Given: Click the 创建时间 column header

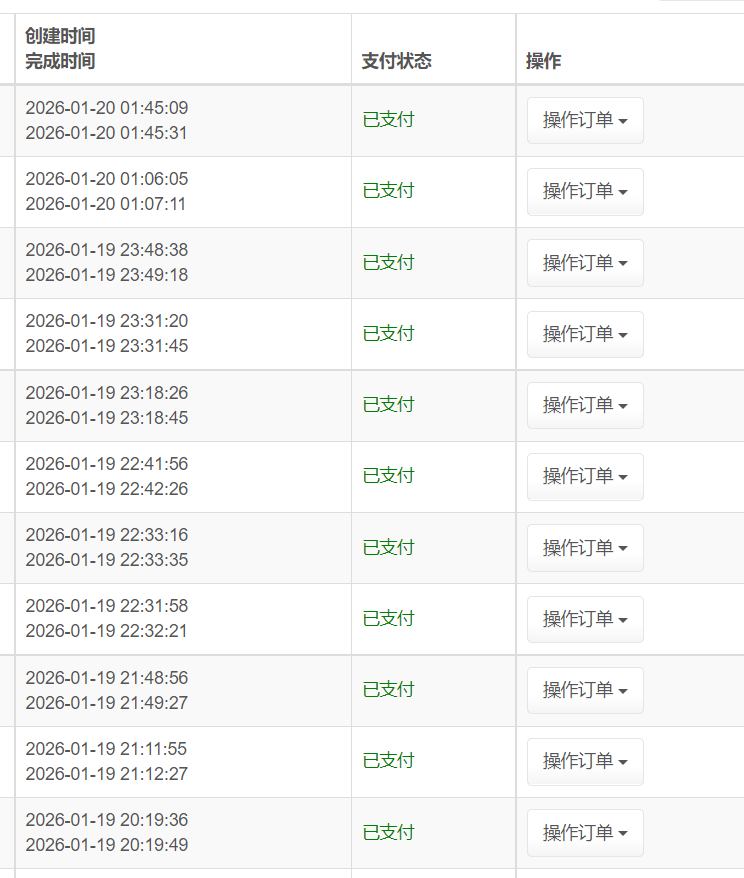Looking at the screenshot, I should 60,36.
